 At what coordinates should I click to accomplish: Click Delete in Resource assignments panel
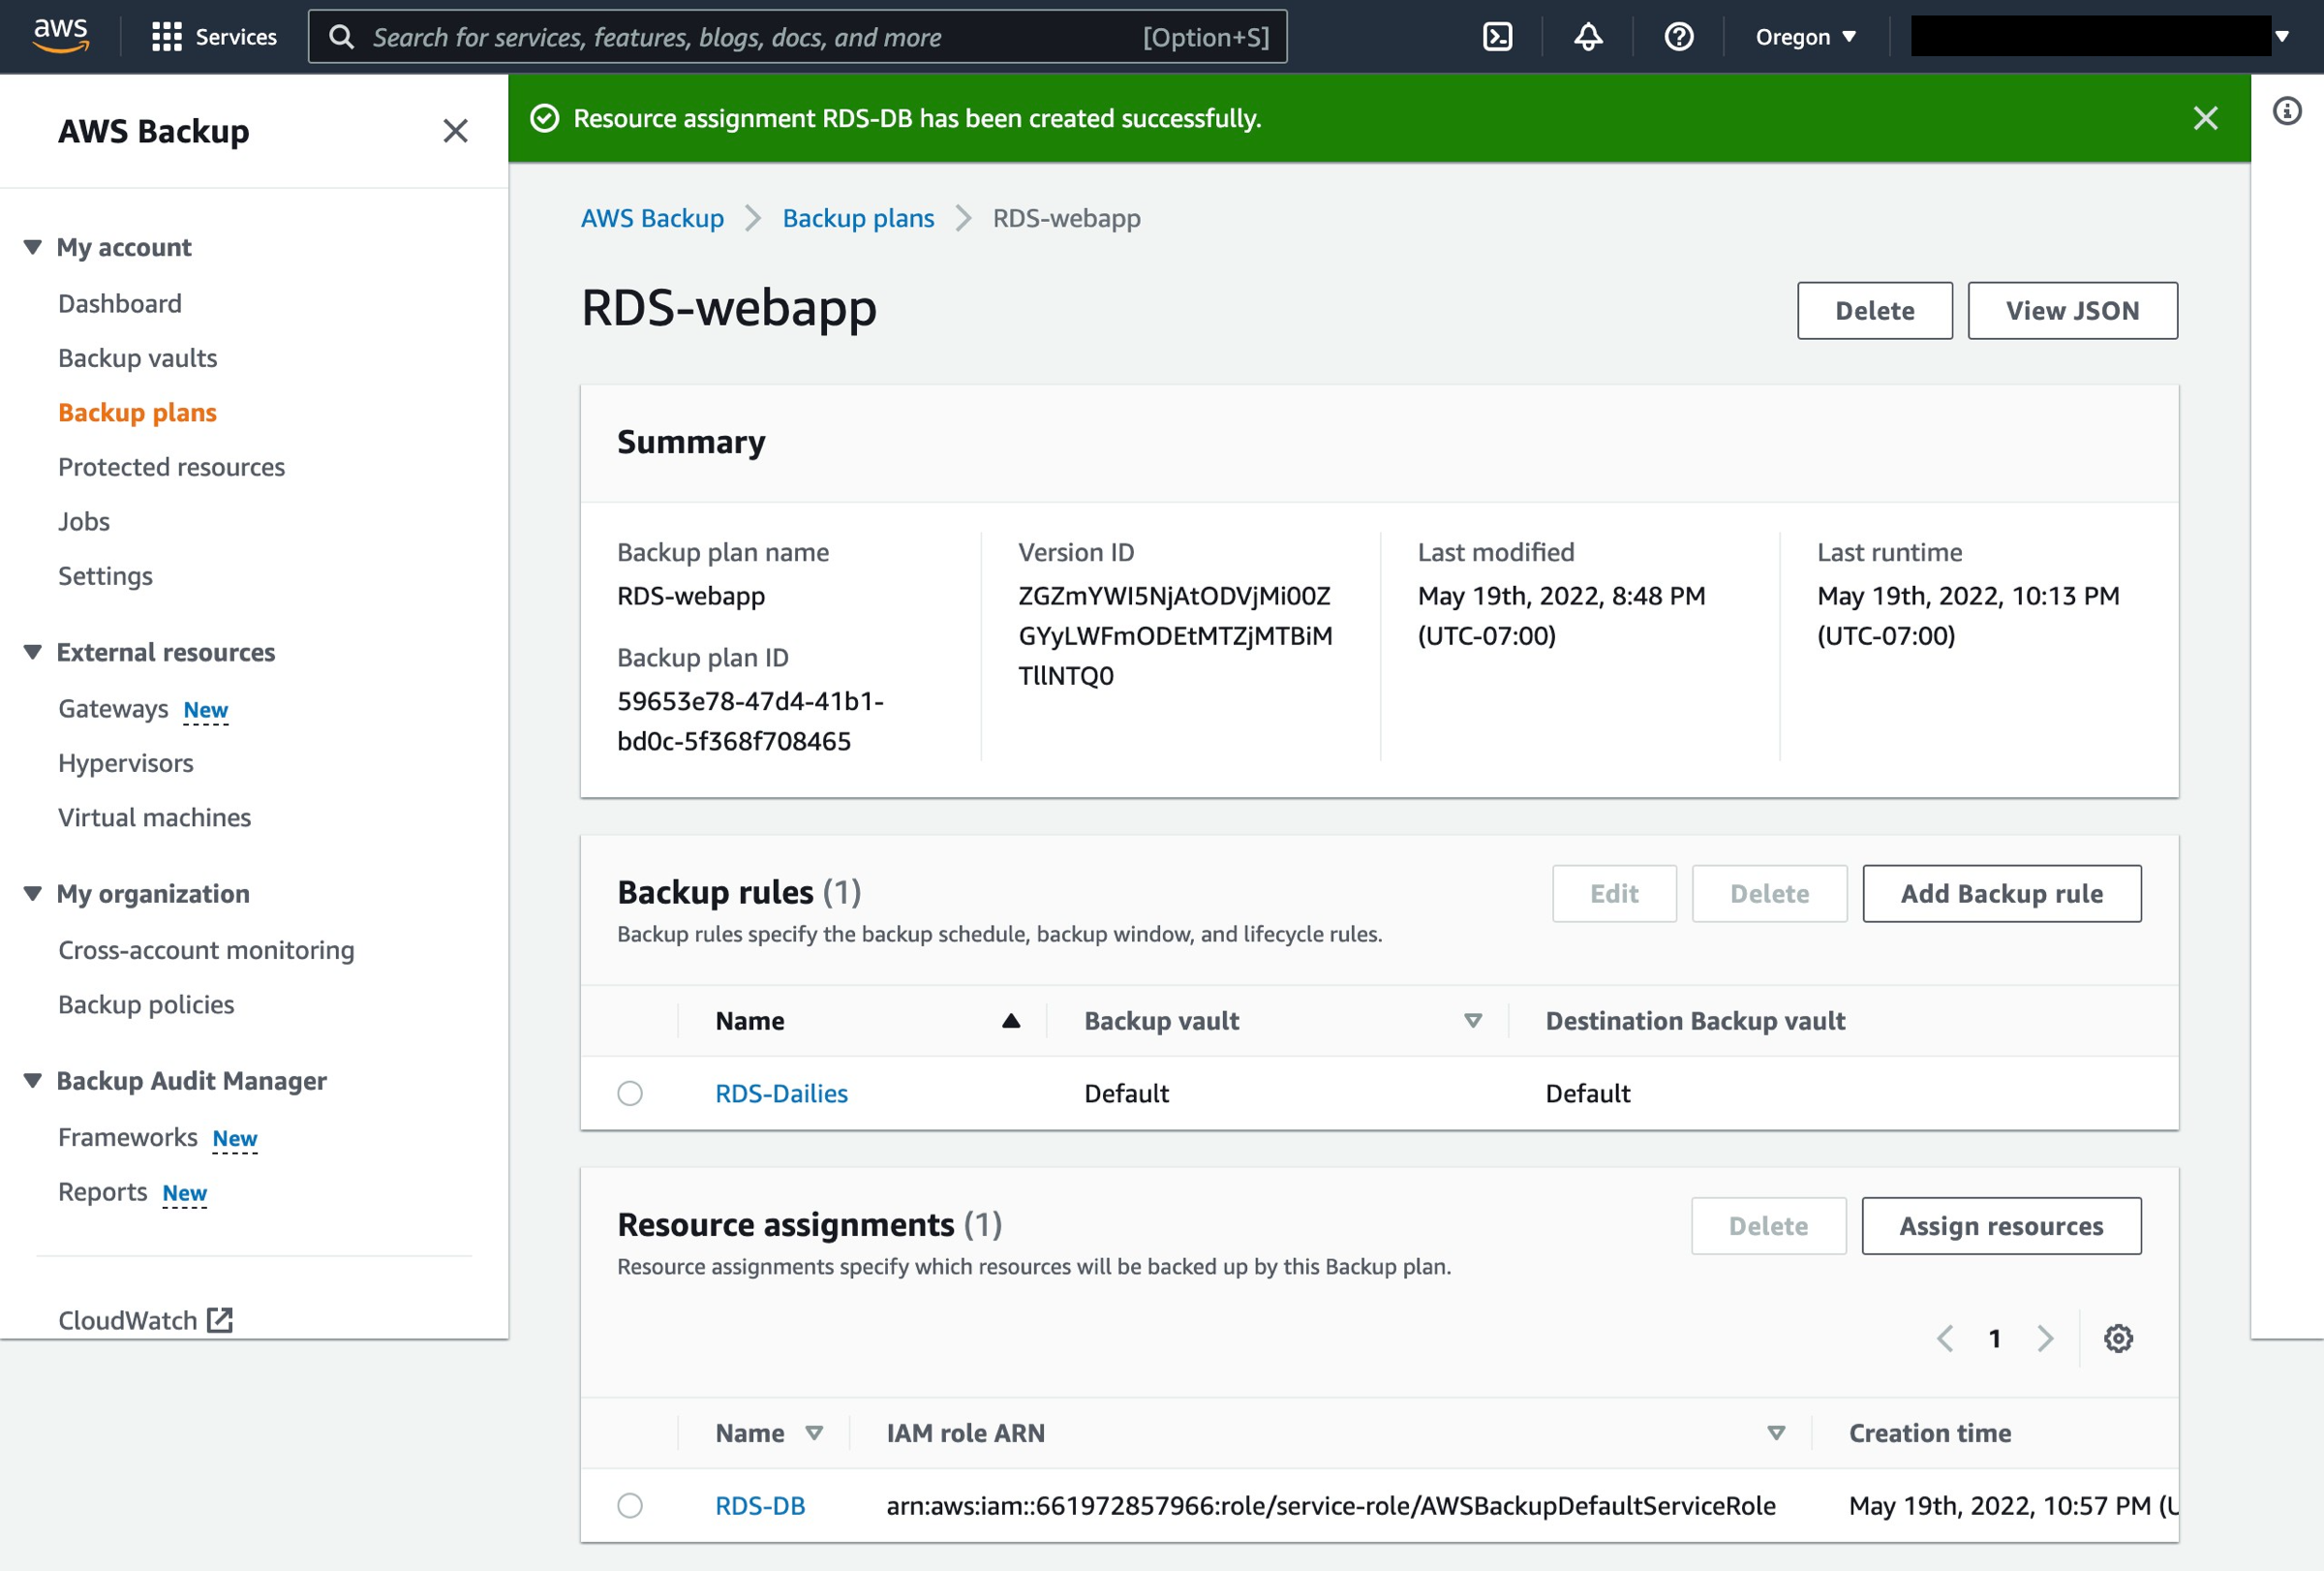pyautogui.click(x=1769, y=1225)
